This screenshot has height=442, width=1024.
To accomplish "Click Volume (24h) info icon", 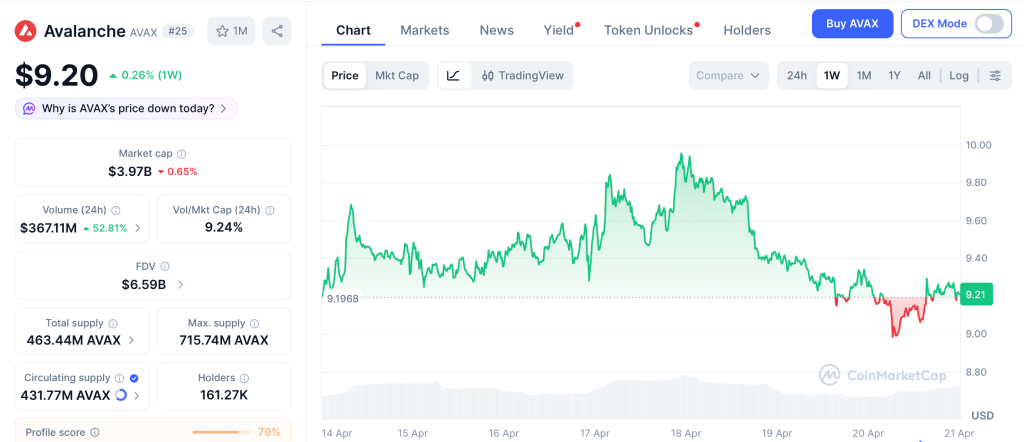I will point(116,210).
